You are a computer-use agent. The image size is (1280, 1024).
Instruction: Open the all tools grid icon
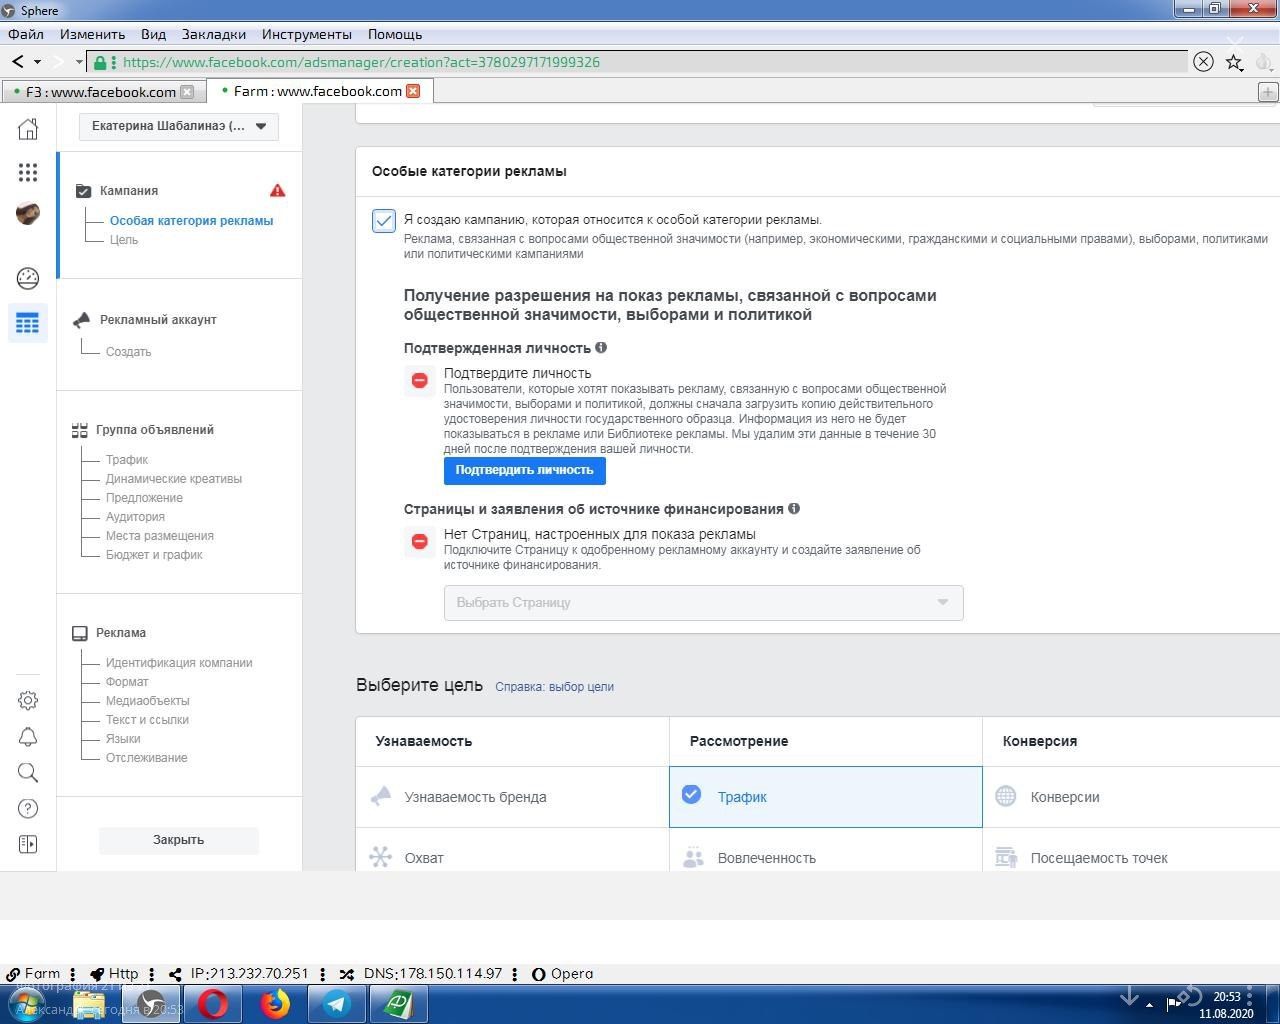coord(28,172)
